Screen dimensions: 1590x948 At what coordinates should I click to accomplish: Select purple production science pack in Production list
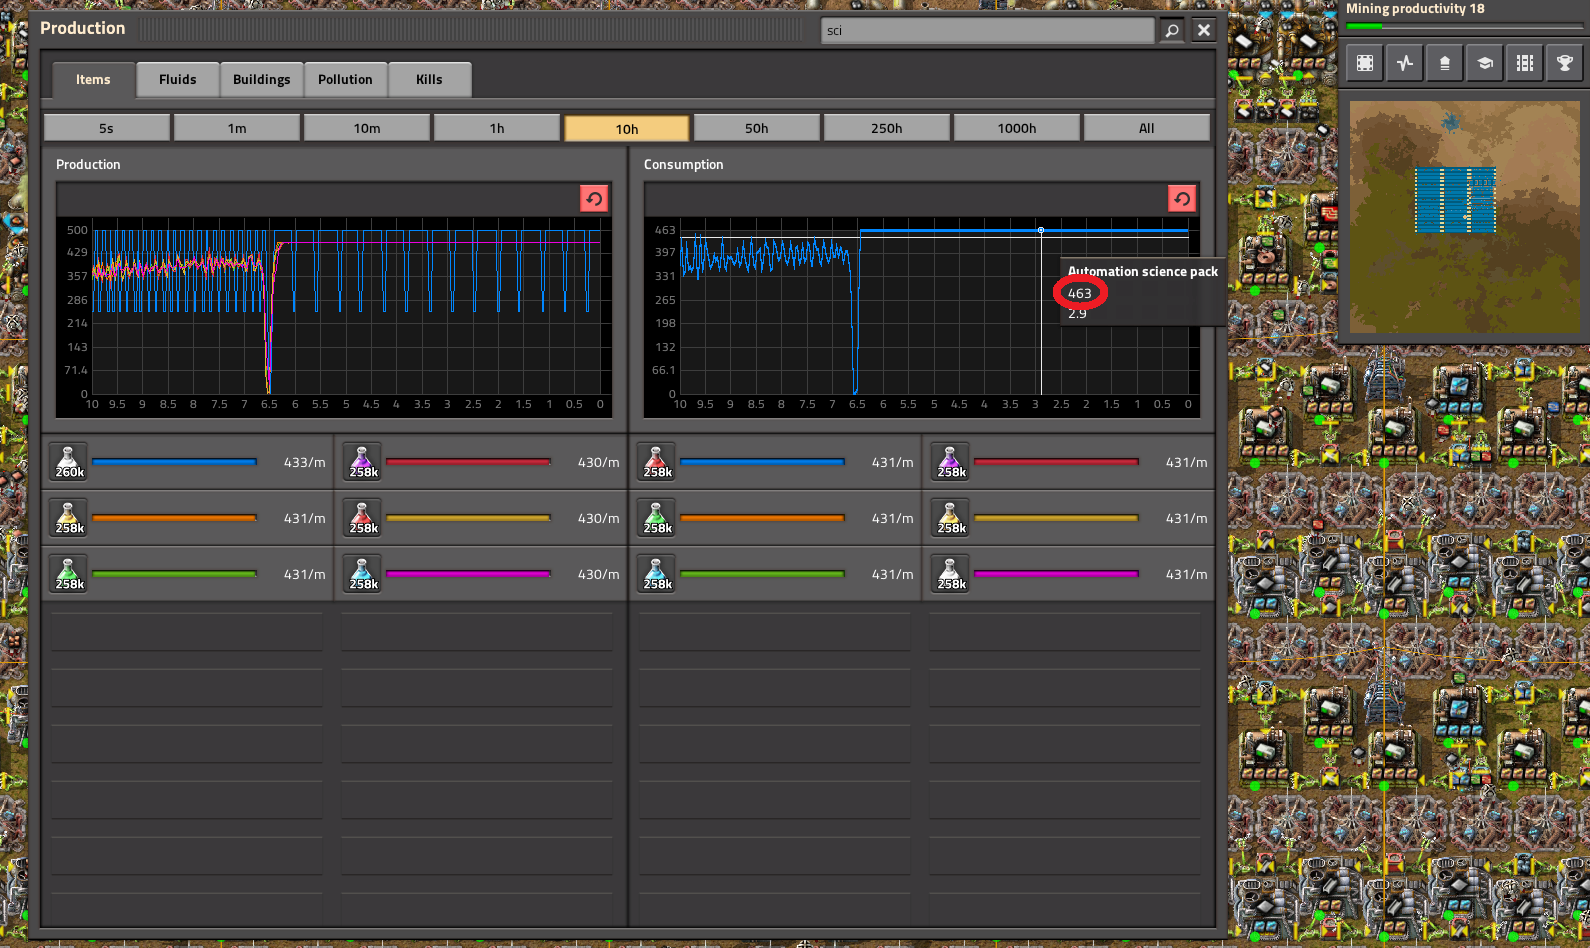point(363,462)
